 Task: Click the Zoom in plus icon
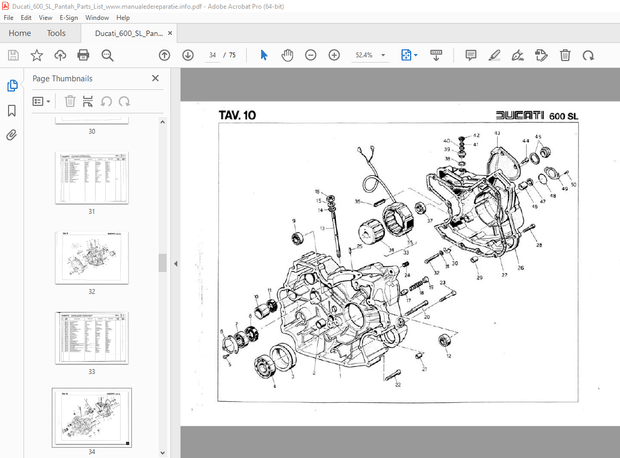pos(334,55)
